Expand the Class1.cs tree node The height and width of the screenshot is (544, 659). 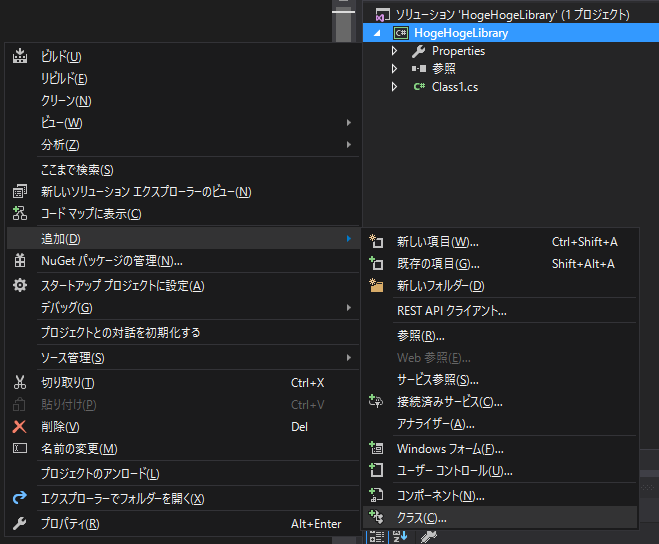click(394, 87)
